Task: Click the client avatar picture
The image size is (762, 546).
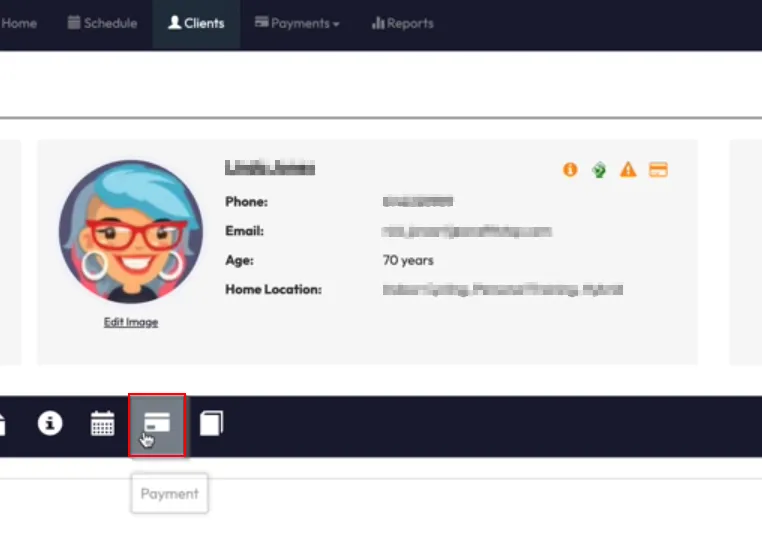Action: (130, 231)
